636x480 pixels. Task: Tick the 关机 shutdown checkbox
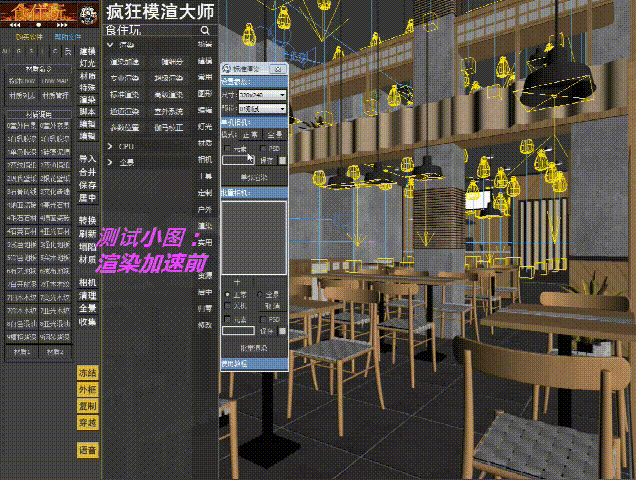(x=227, y=306)
